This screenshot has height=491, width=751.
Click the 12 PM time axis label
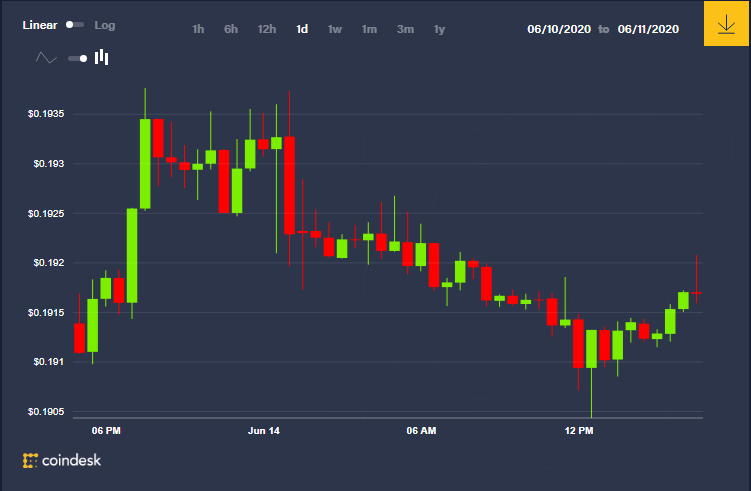tap(579, 431)
